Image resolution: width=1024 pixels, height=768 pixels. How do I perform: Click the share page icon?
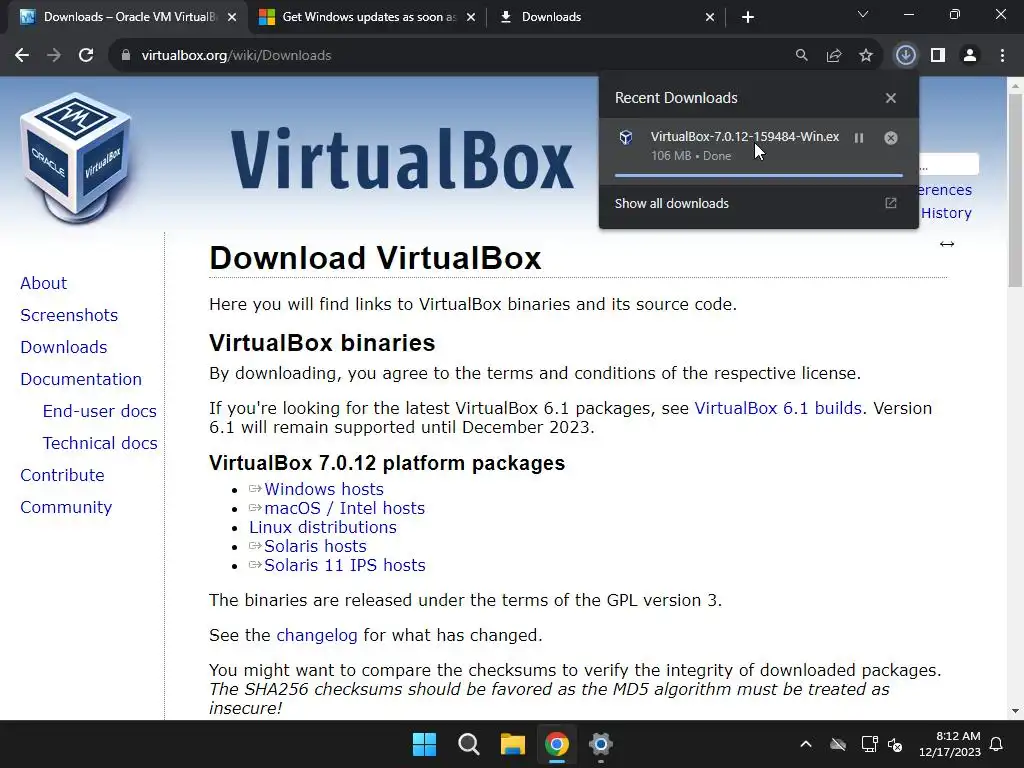pos(834,56)
